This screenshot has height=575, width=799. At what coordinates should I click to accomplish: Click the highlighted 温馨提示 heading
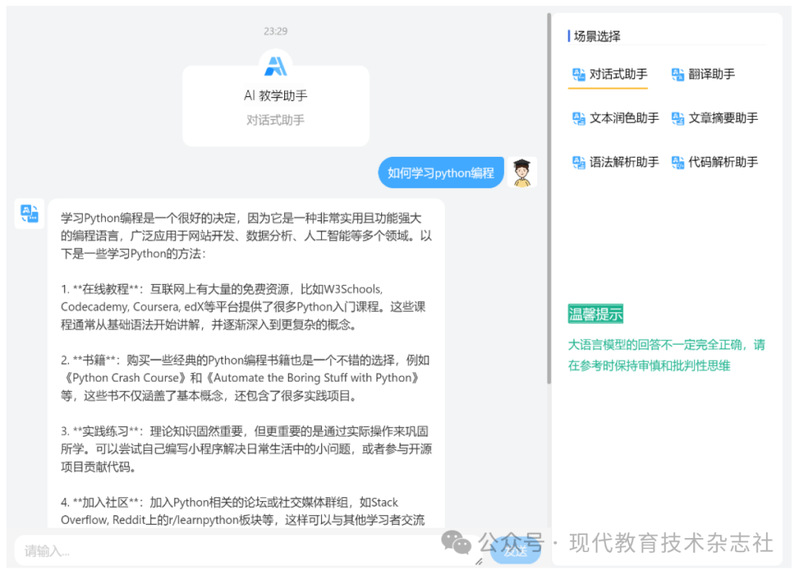pos(595,314)
